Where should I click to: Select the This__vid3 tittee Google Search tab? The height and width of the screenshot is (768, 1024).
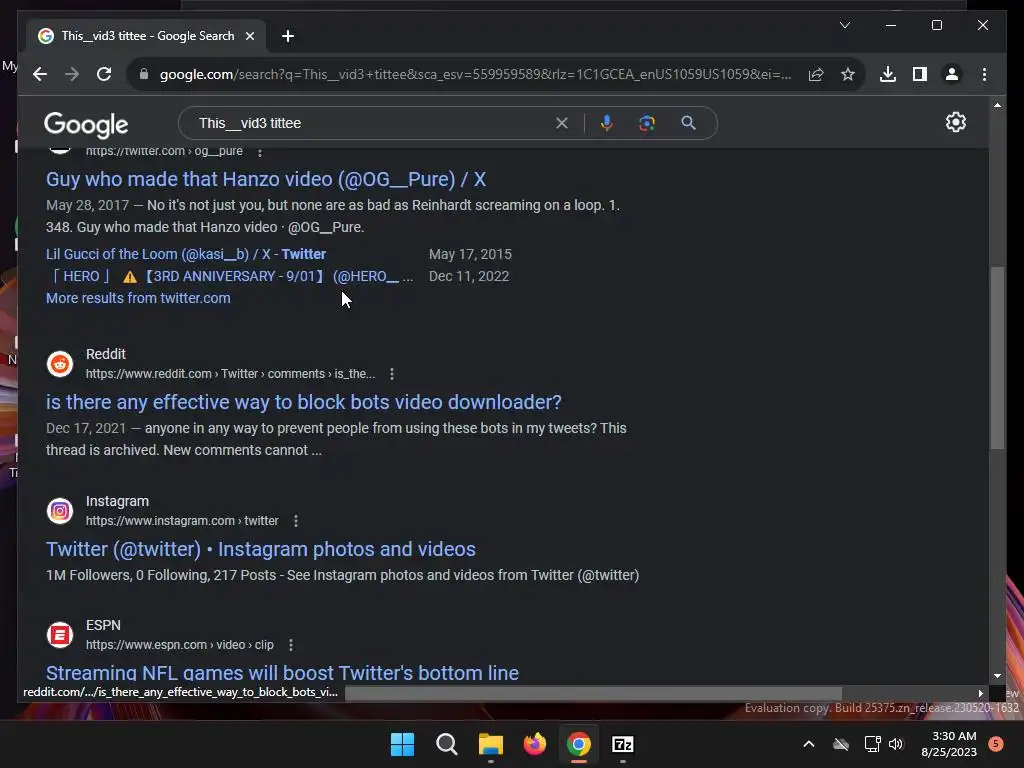(x=147, y=36)
